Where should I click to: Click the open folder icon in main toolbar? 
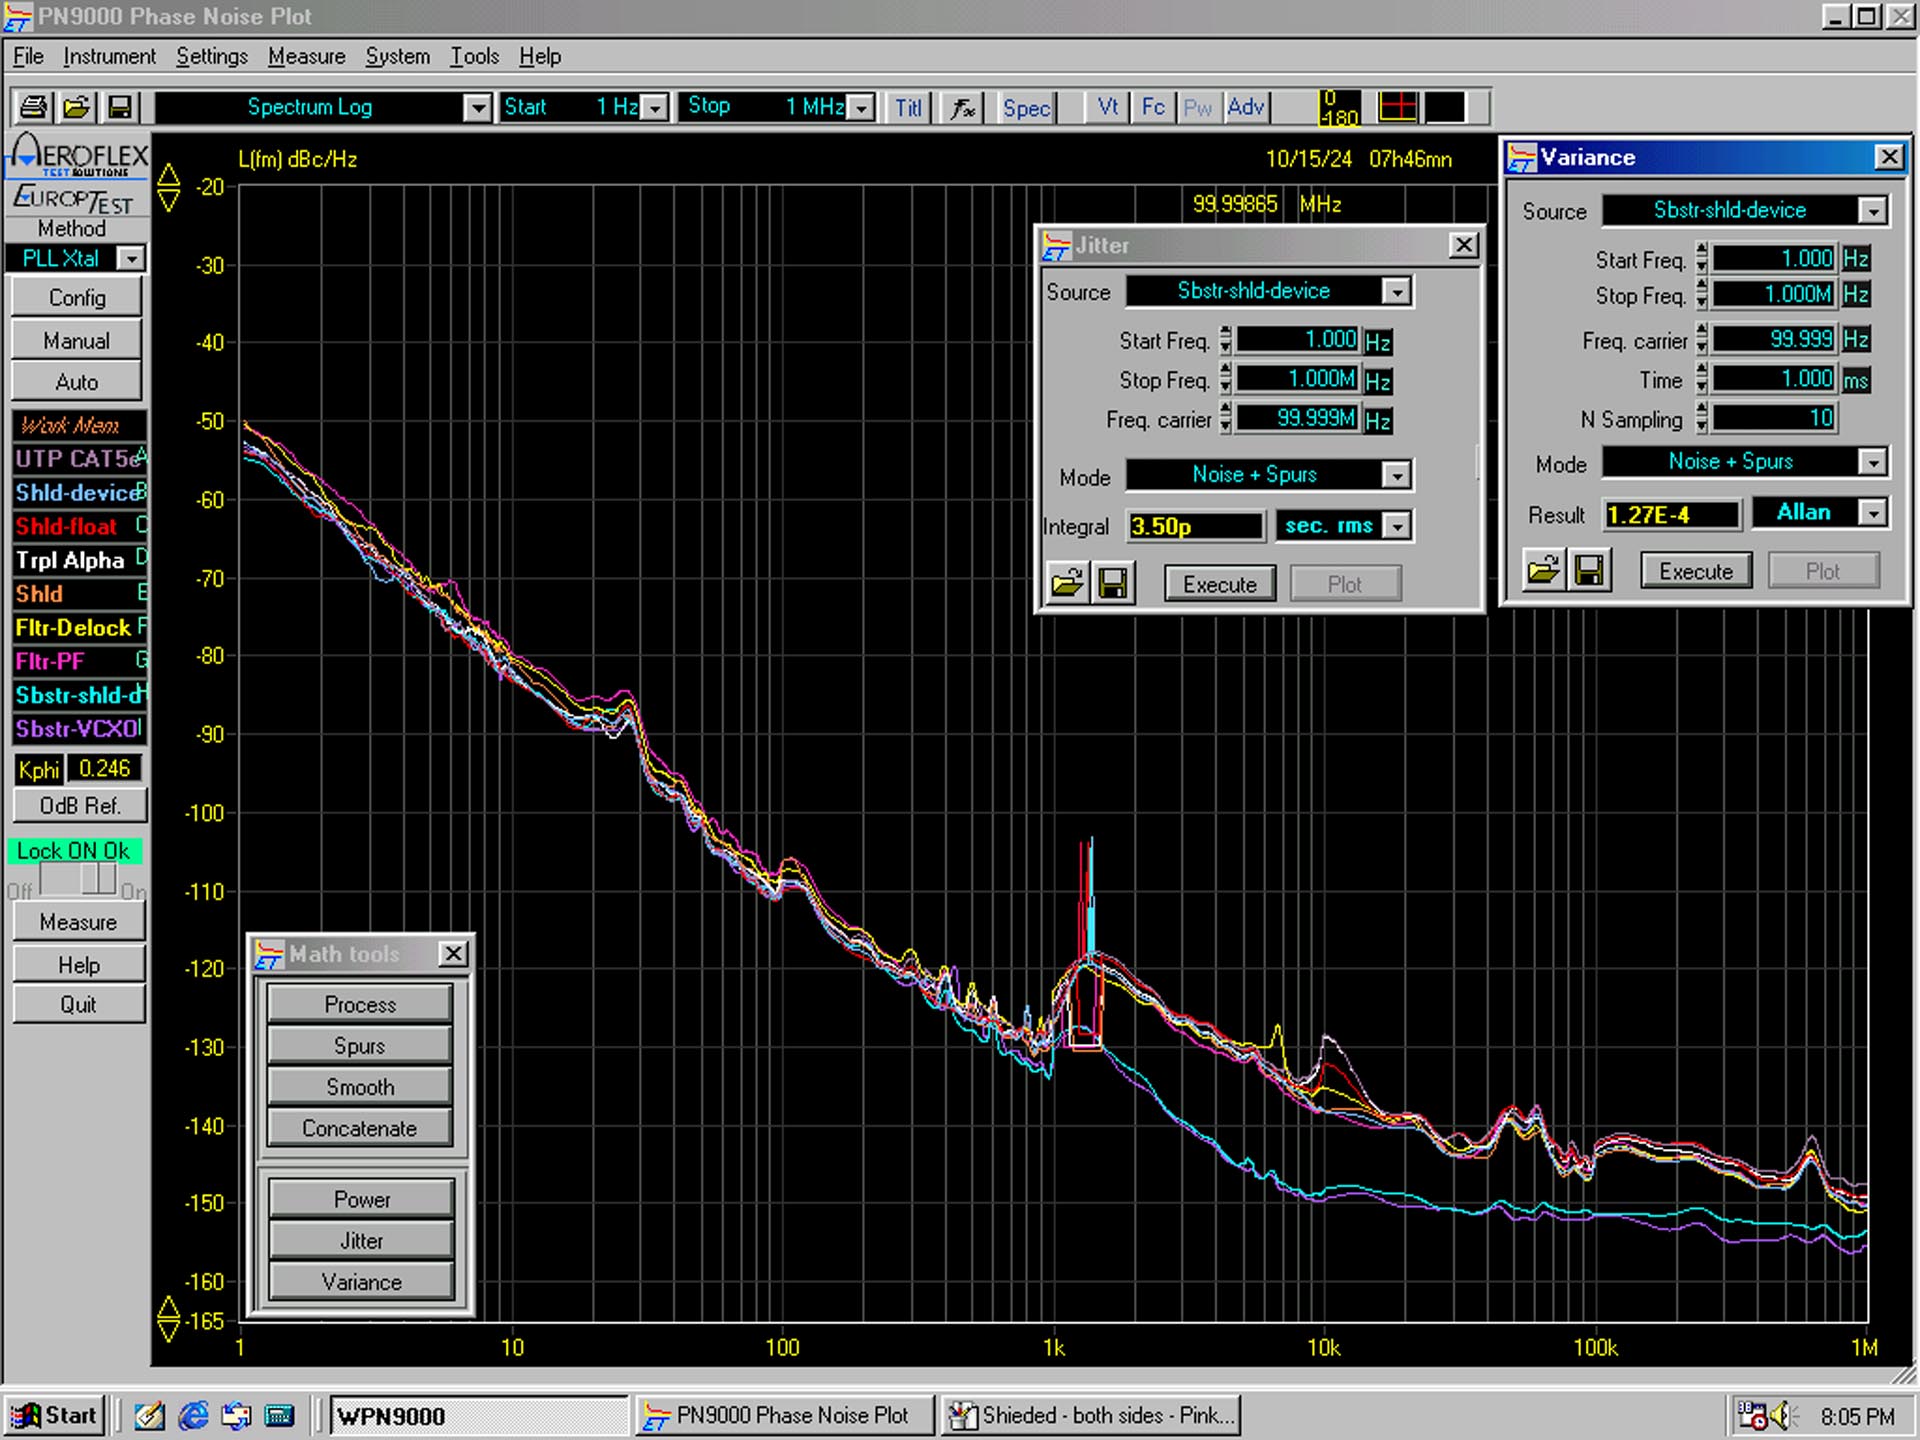tap(77, 107)
